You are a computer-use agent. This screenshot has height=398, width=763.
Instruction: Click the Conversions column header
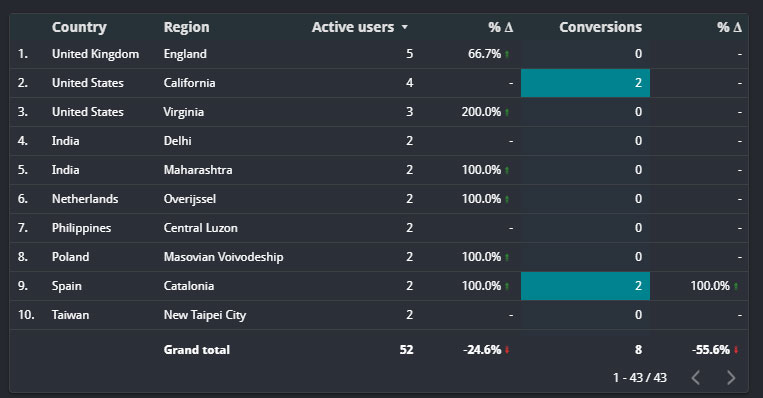point(600,27)
